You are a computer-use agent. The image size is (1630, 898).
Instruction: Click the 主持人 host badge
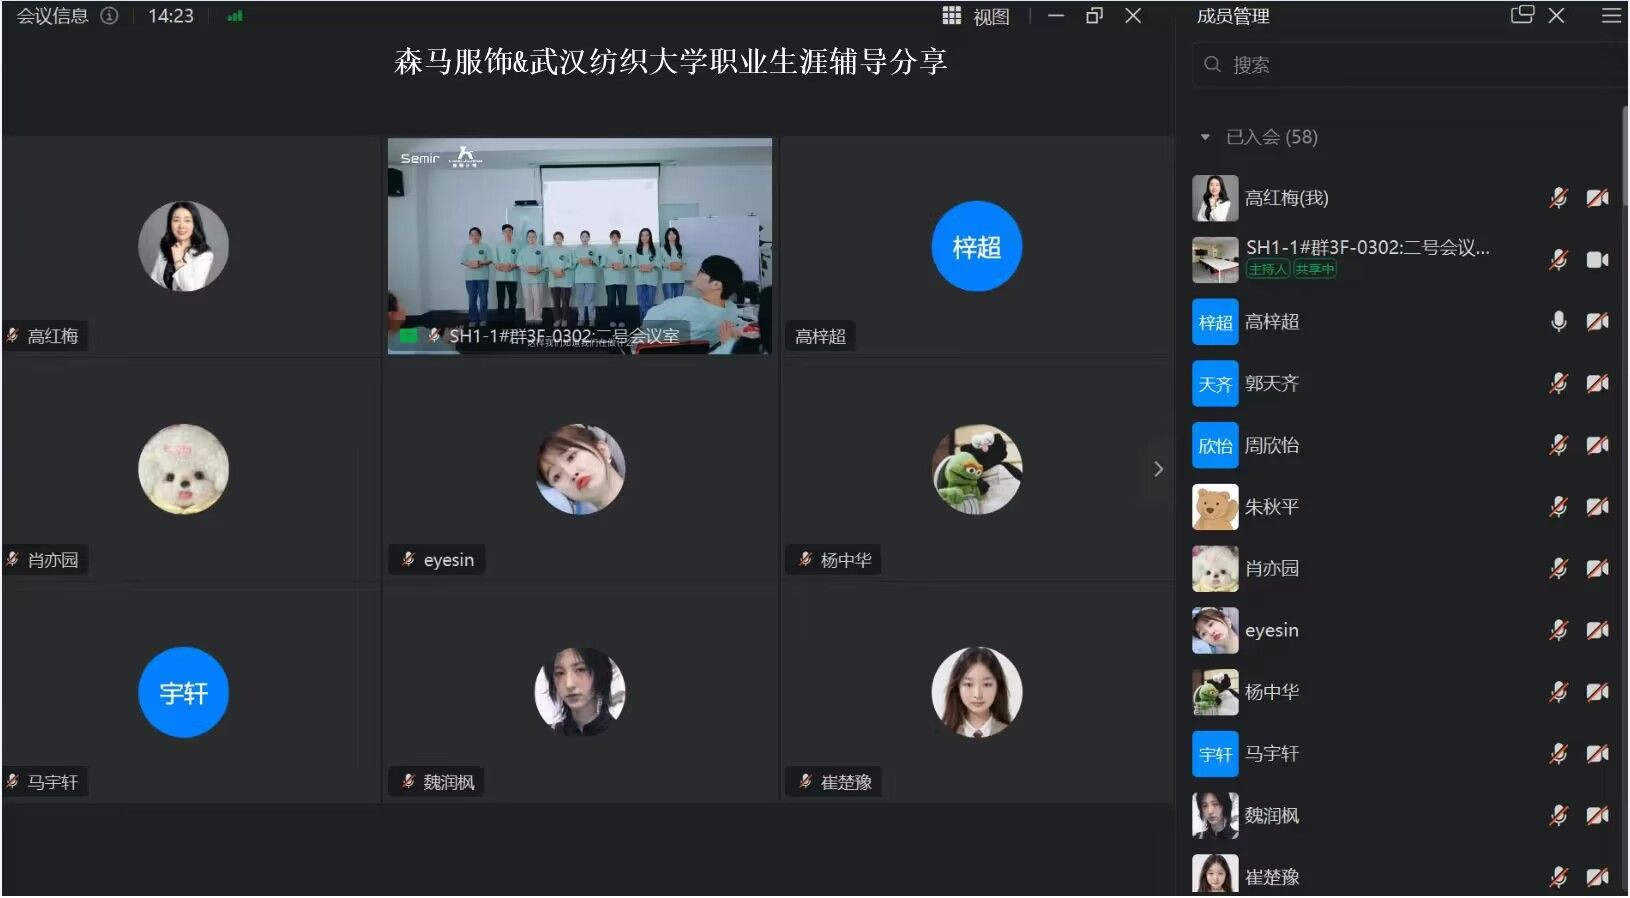1267,269
